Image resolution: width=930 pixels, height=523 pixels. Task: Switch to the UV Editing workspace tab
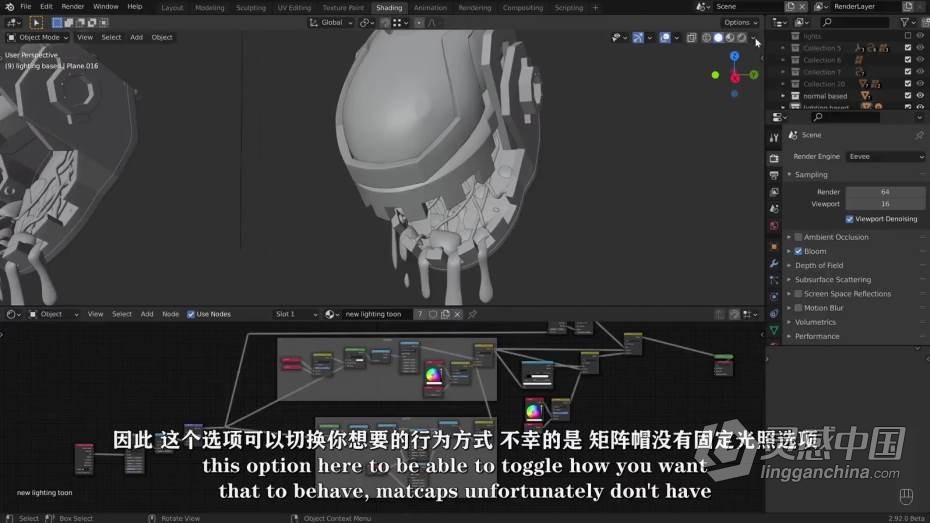point(294,8)
